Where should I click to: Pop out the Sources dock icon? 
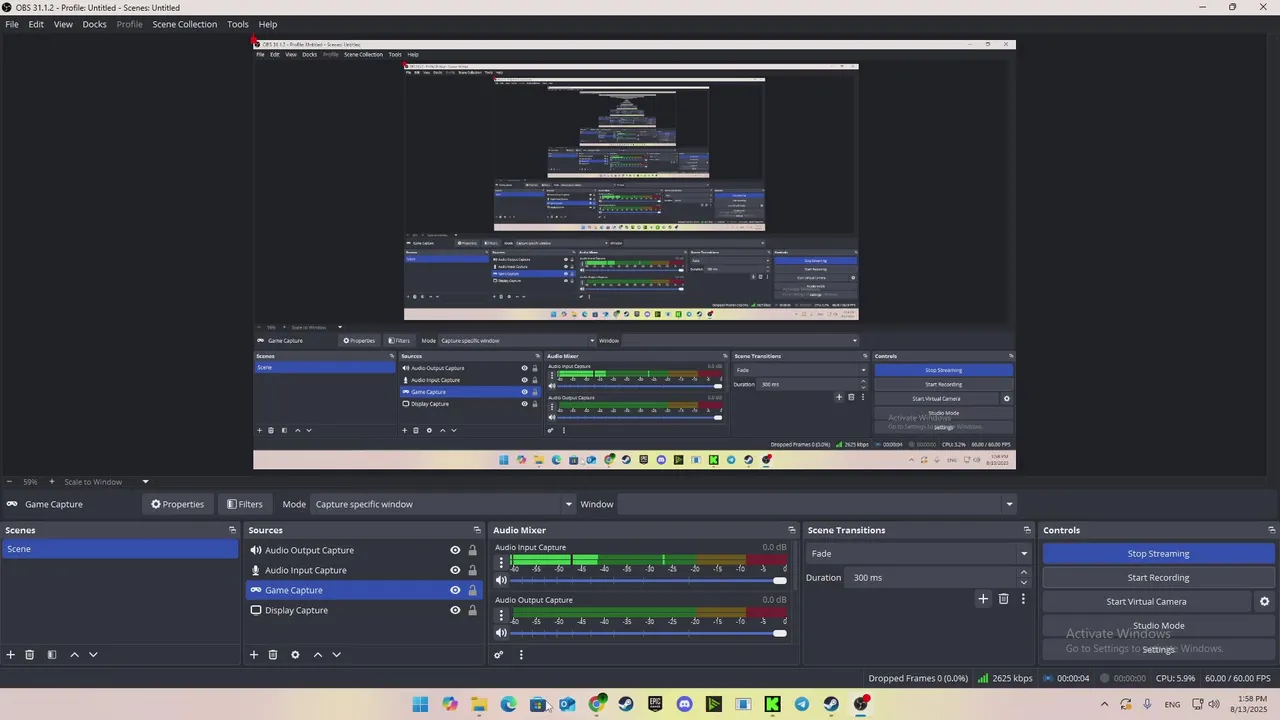(477, 530)
